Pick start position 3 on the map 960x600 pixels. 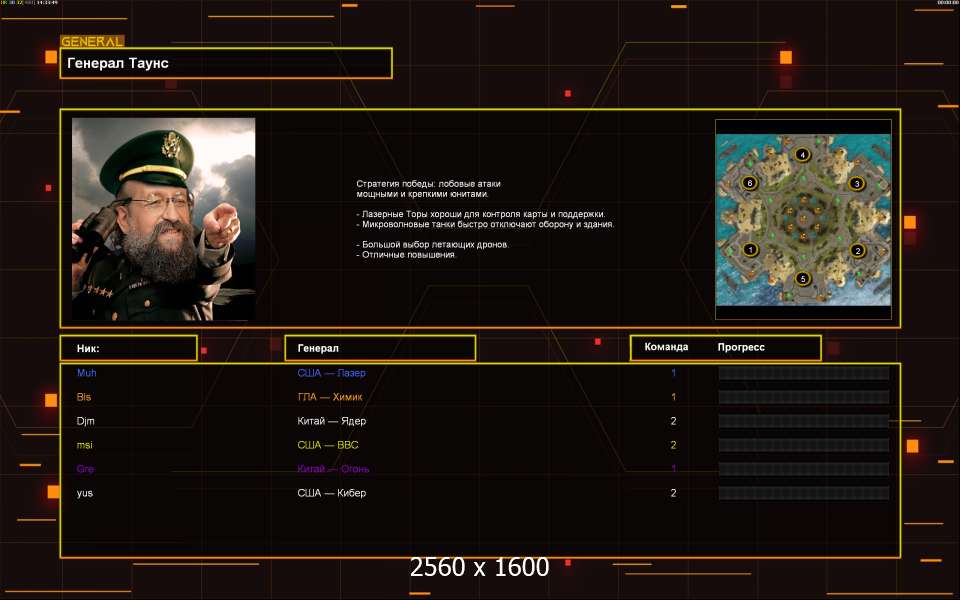856,184
